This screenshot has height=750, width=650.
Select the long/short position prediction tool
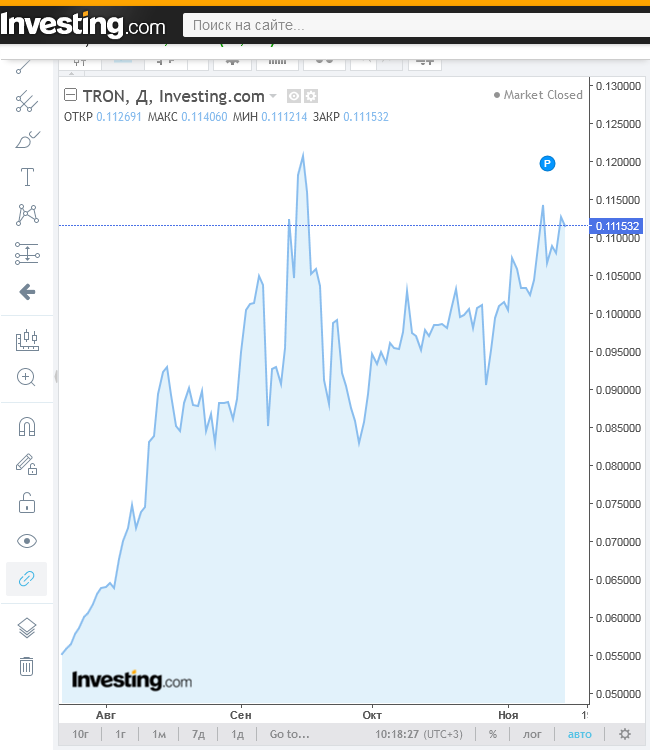[x=27, y=253]
